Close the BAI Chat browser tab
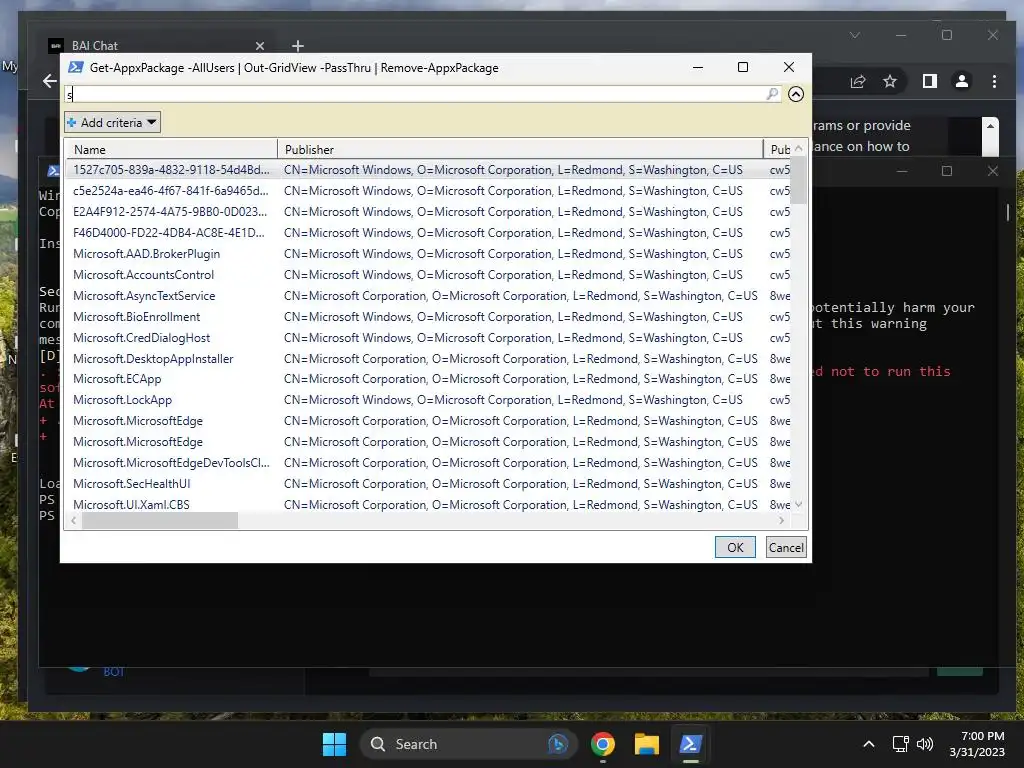Viewport: 1024px width, 768px height. click(260, 46)
